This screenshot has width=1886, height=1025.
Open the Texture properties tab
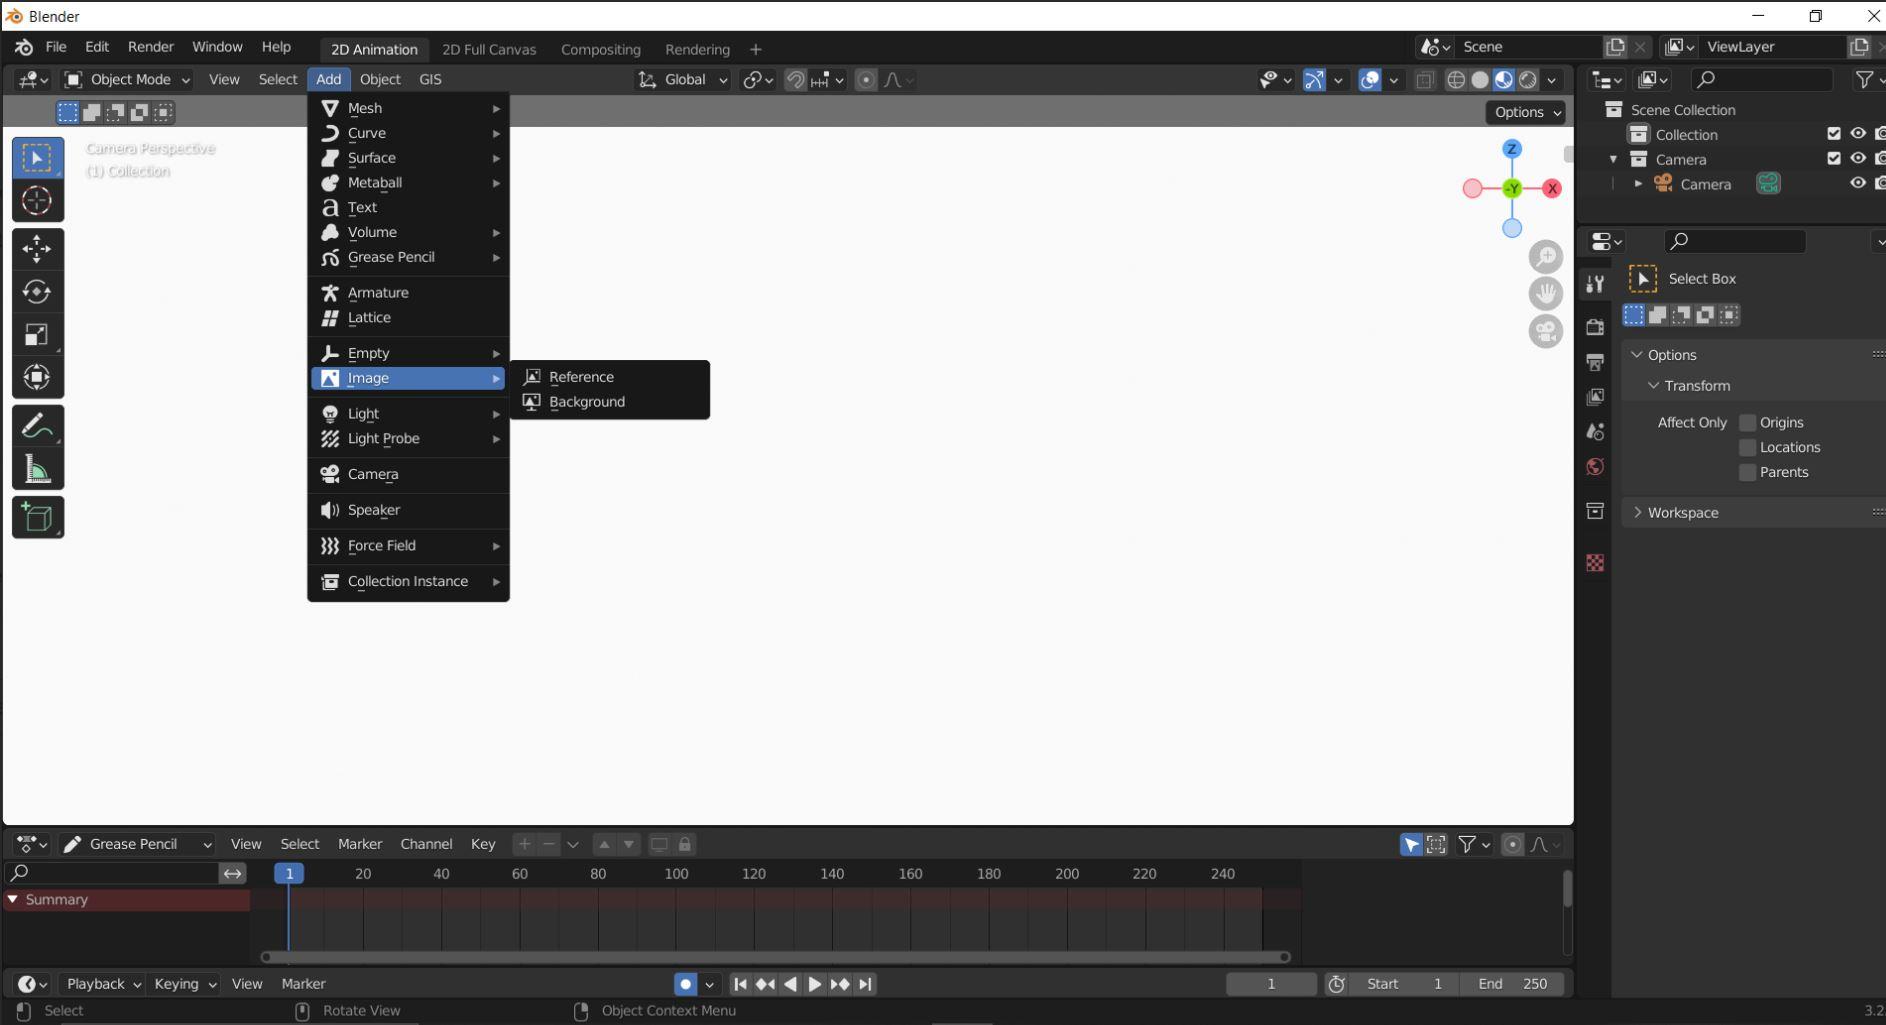point(1595,563)
